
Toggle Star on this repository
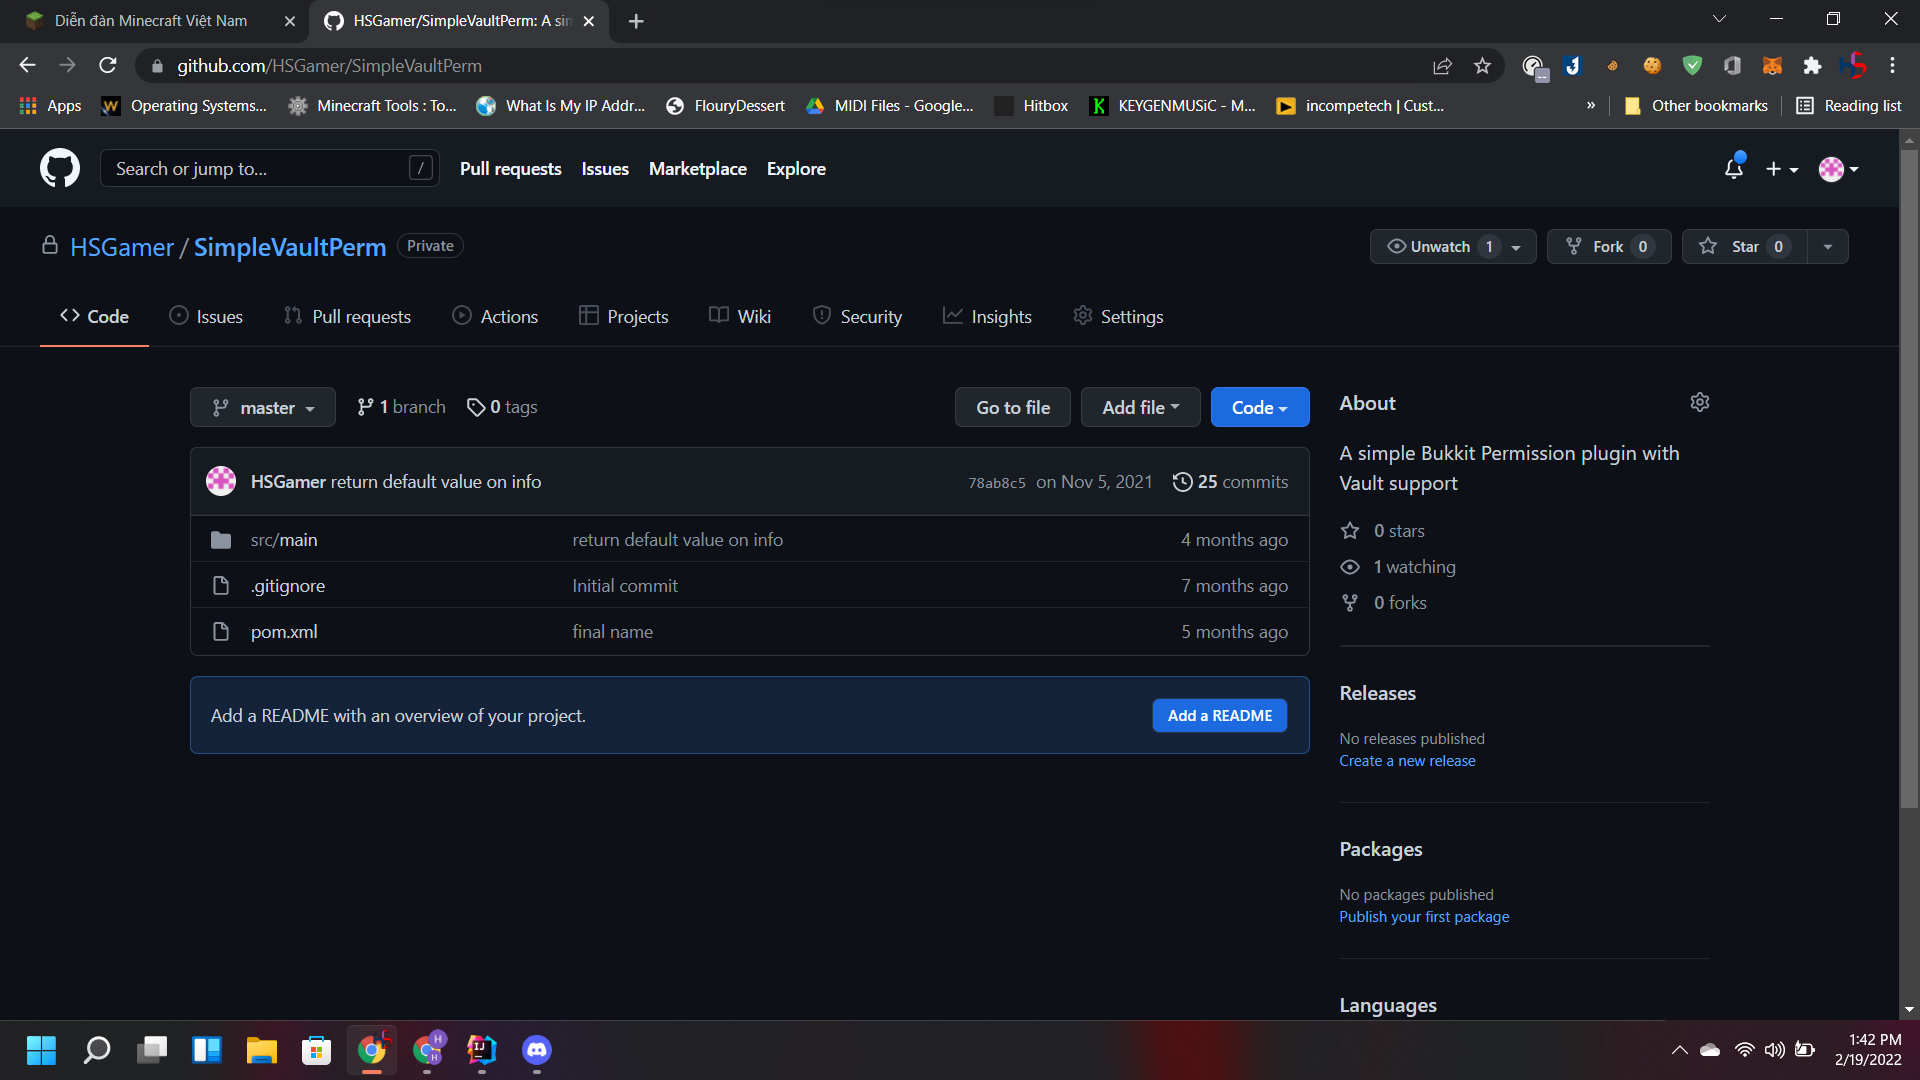(x=1744, y=247)
